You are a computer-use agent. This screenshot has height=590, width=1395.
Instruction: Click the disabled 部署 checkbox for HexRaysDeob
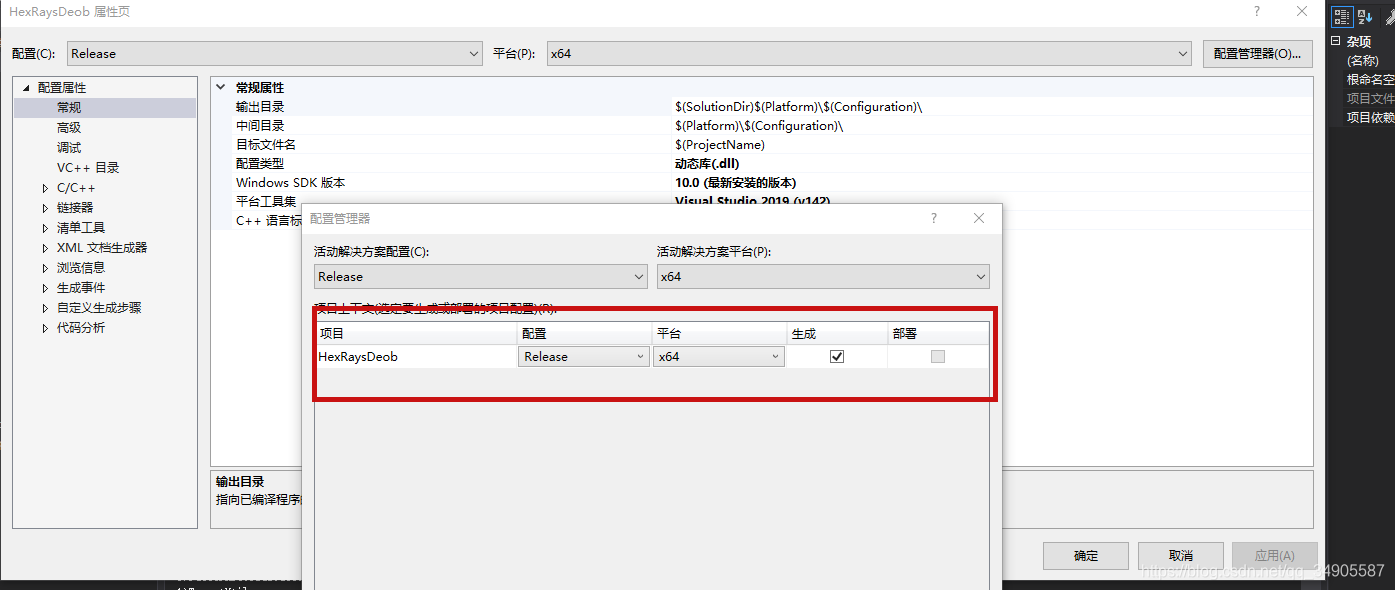point(937,356)
